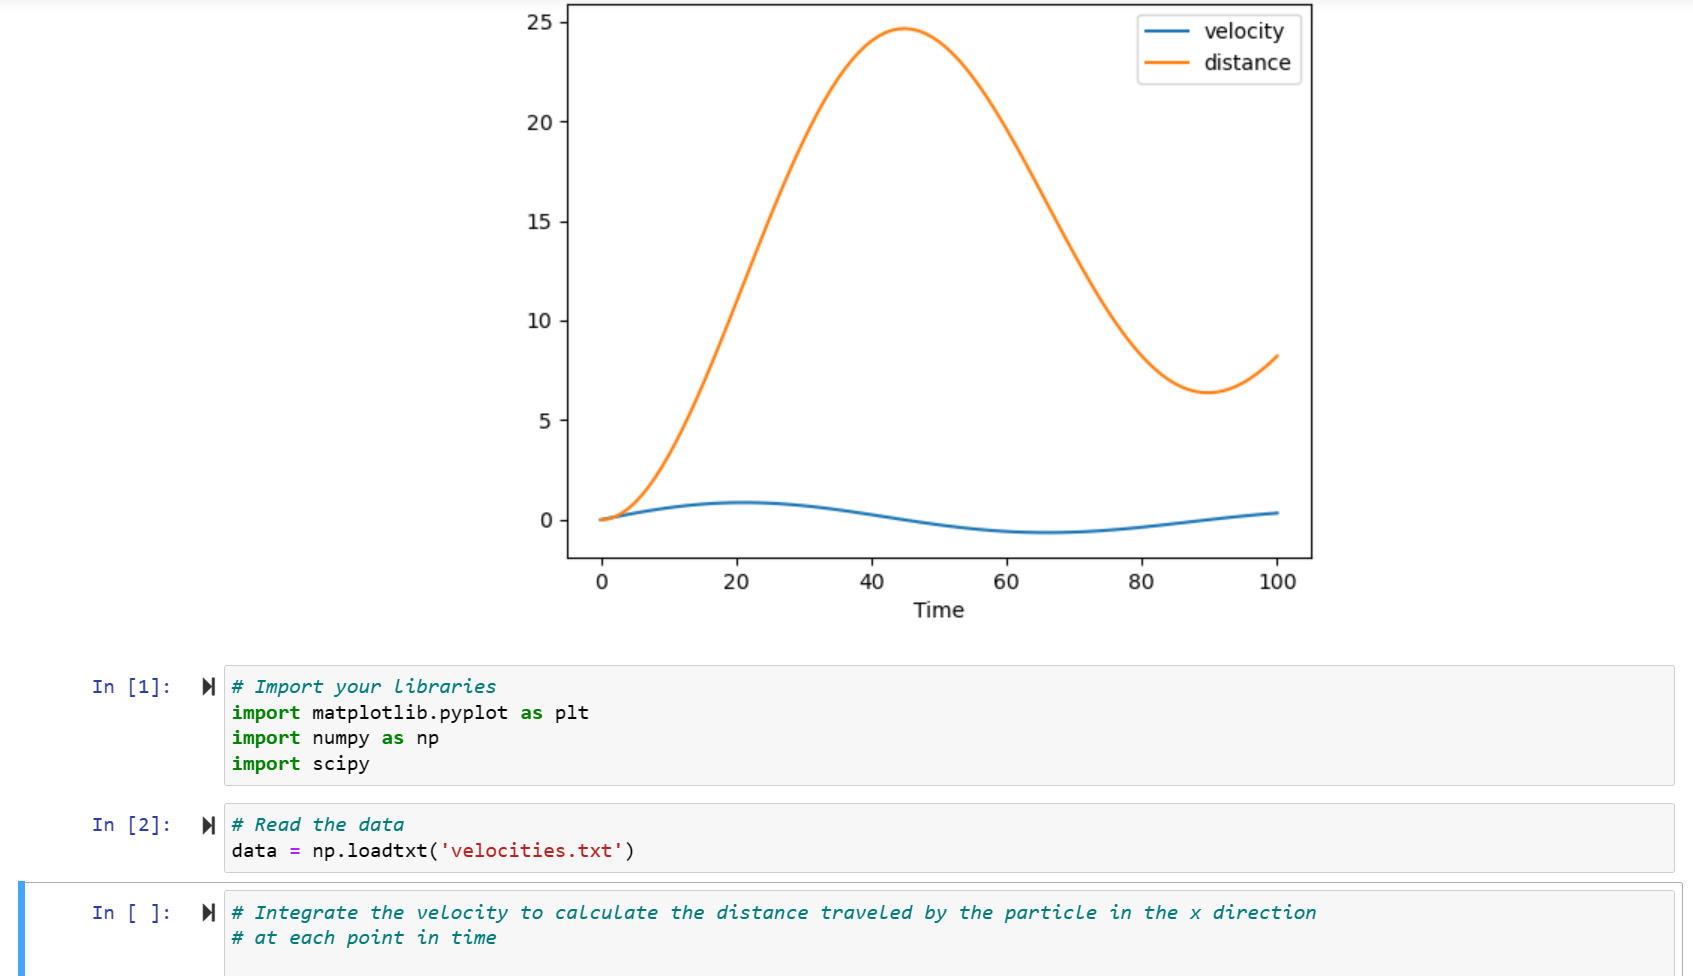The image size is (1693, 976).
Task: Click the blue active-cell indicator bar
Action: click(x=20, y=930)
